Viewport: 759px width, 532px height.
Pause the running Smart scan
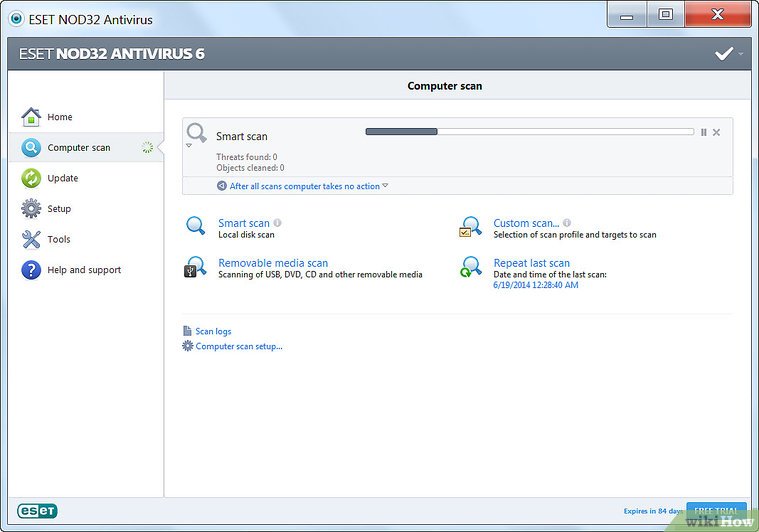[704, 132]
